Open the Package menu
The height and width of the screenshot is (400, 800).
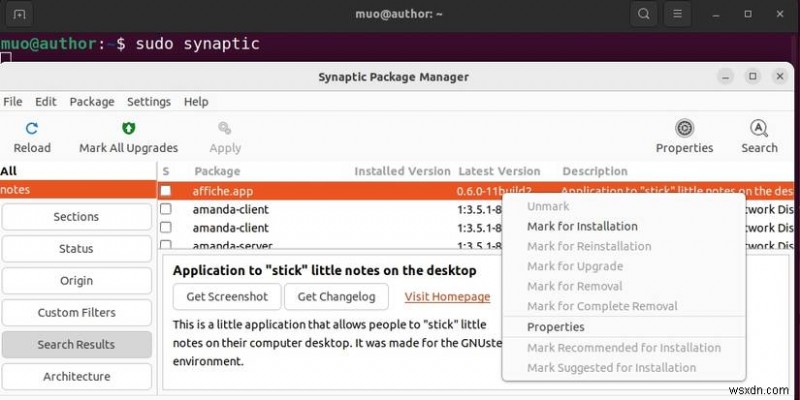[92, 102]
